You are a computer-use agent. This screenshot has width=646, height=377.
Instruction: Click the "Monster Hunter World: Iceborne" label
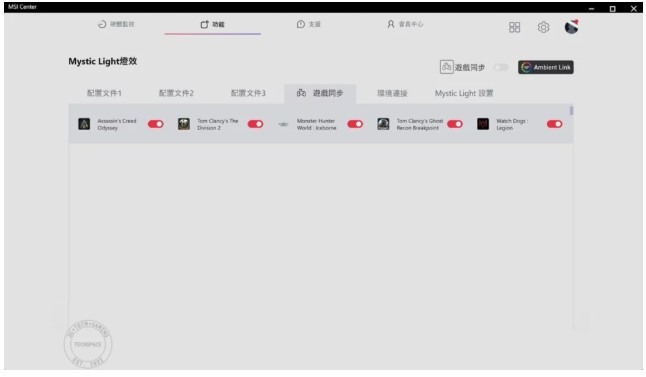click(x=316, y=124)
